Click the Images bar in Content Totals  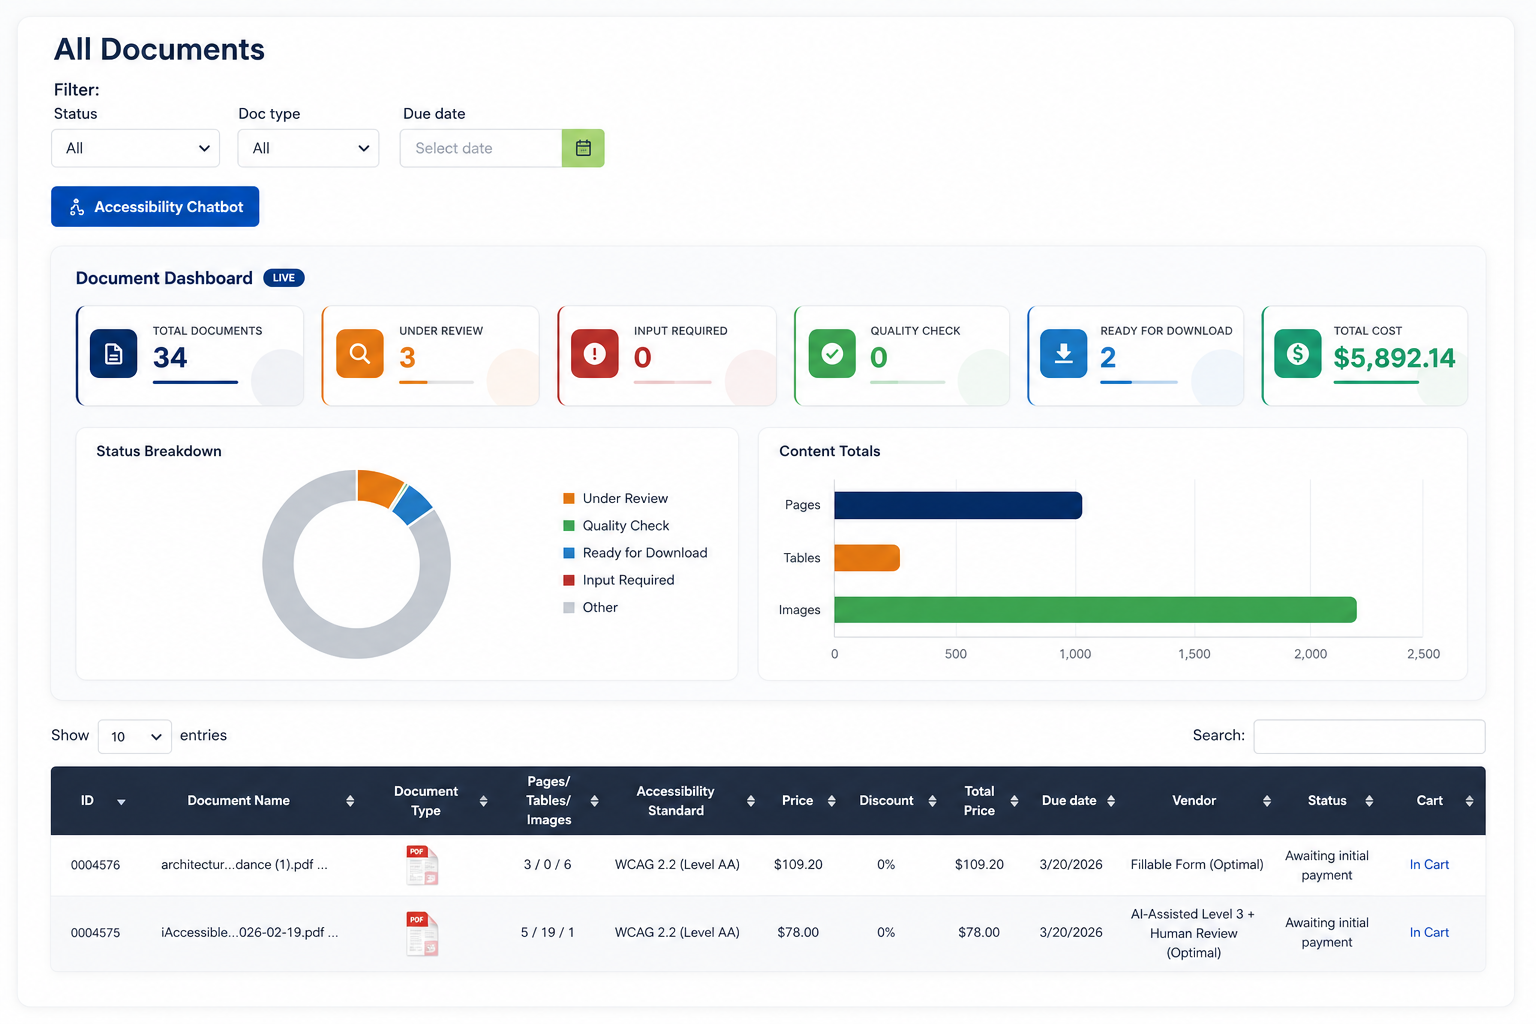point(1095,610)
